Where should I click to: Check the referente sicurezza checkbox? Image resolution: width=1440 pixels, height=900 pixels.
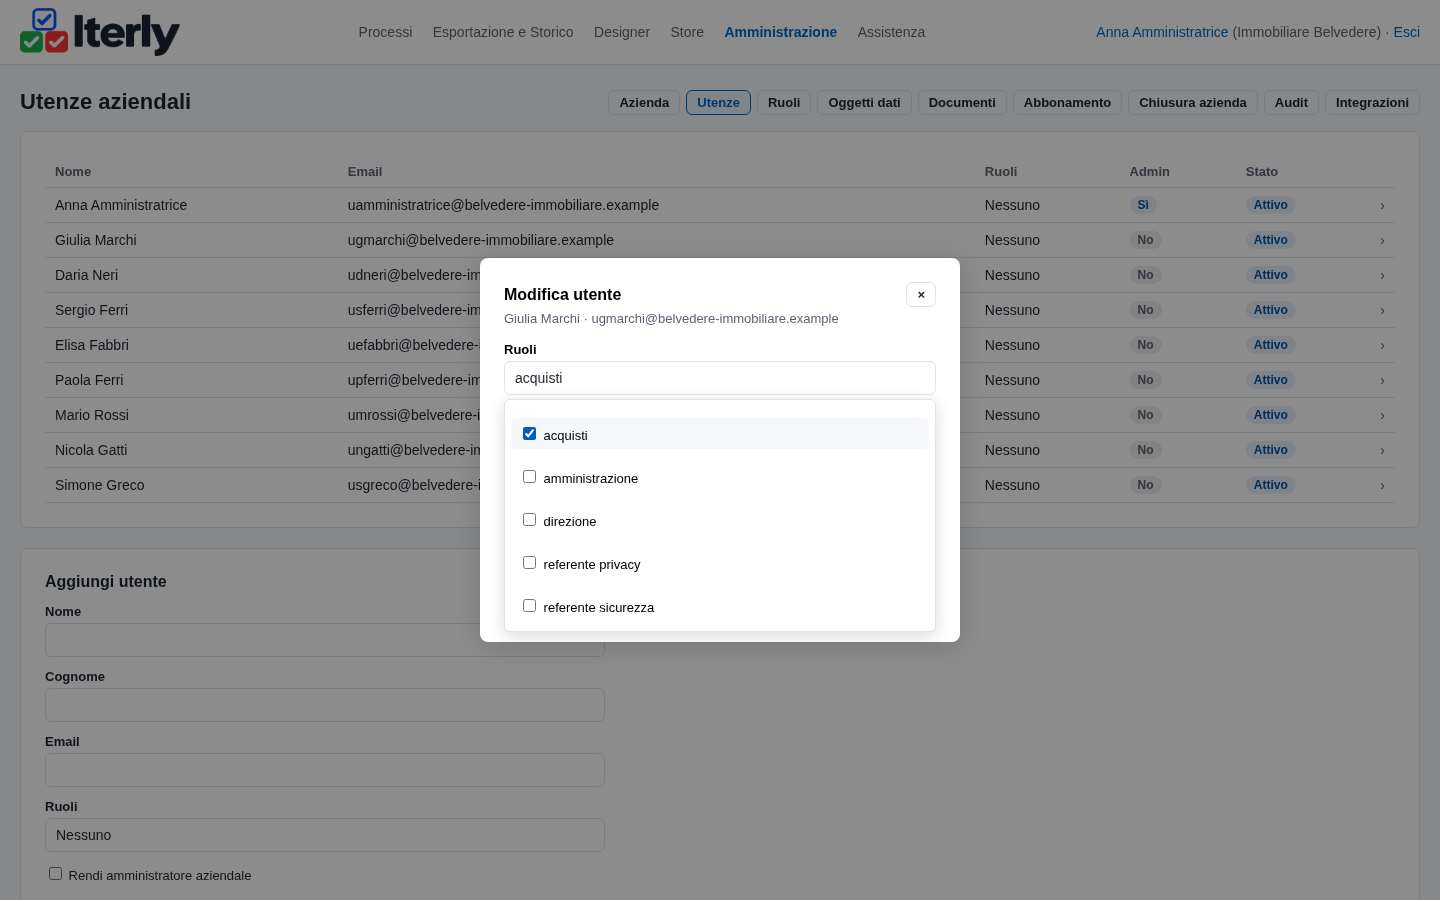pos(529,605)
